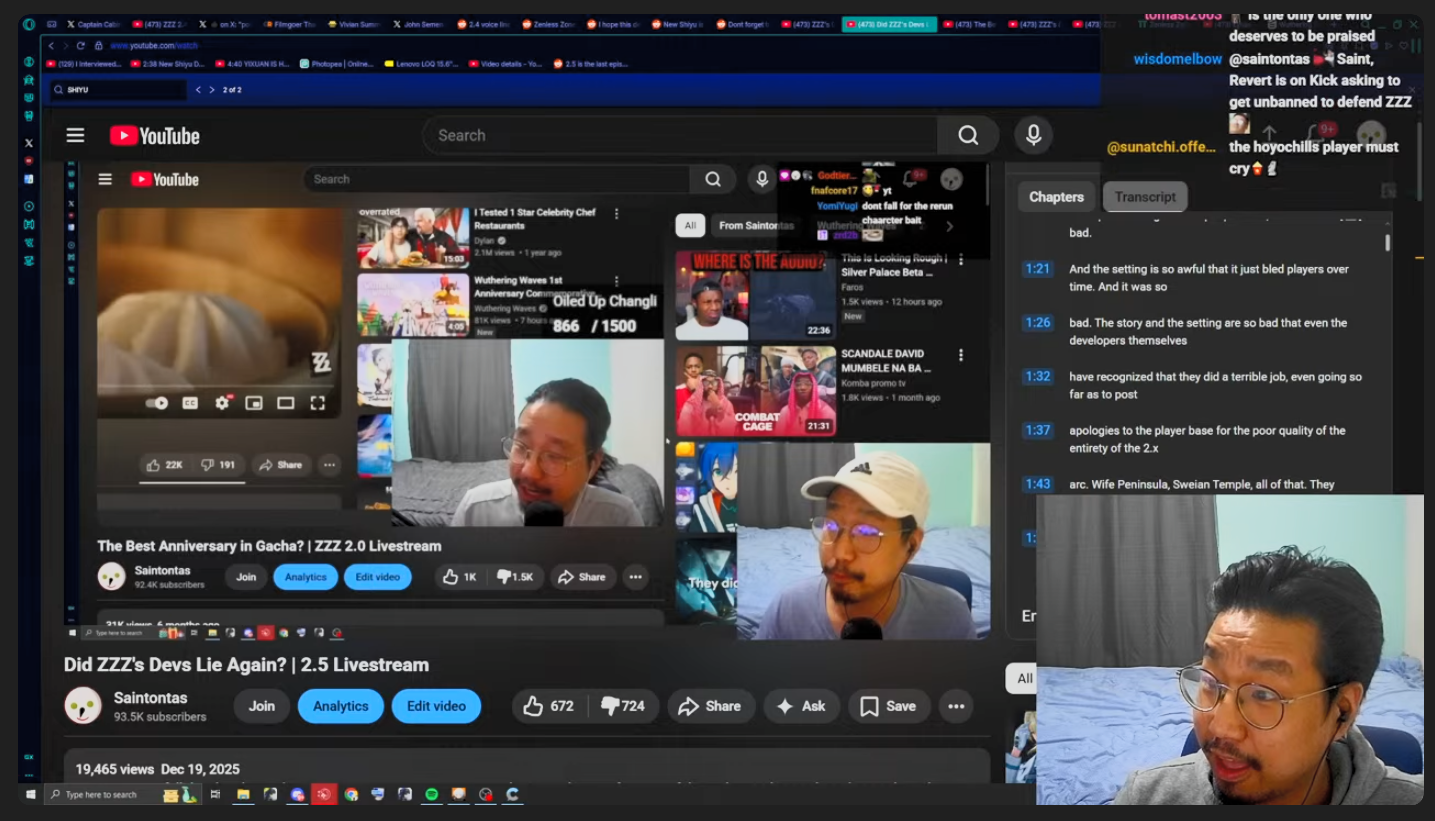
Task: Jump to transcript timestamp 1:21
Action: (1038, 269)
